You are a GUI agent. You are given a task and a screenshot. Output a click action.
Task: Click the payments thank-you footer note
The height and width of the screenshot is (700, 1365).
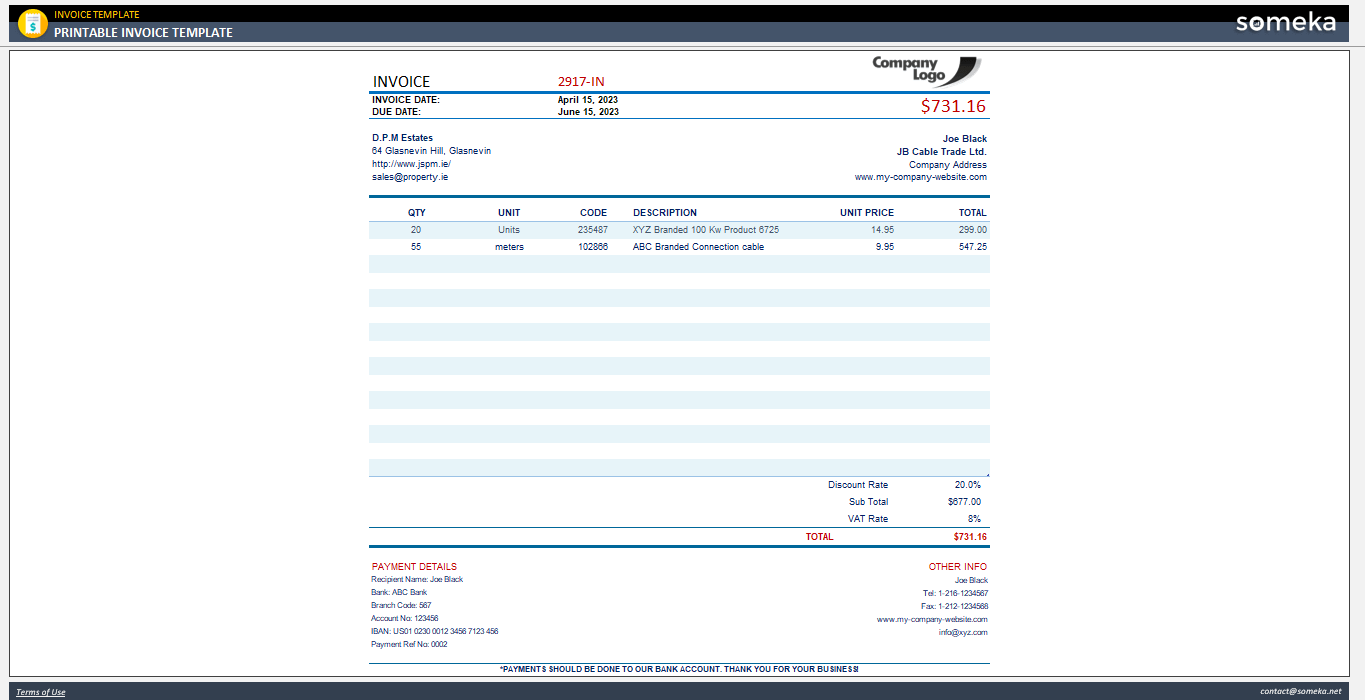(x=679, y=668)
